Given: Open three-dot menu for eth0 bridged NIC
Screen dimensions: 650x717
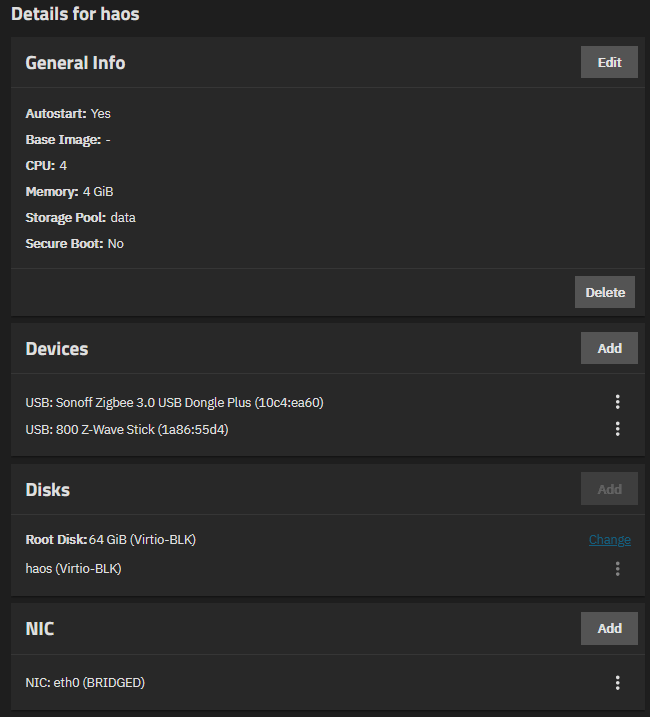Looking at the screenshot, I should (x=618, y=683).
